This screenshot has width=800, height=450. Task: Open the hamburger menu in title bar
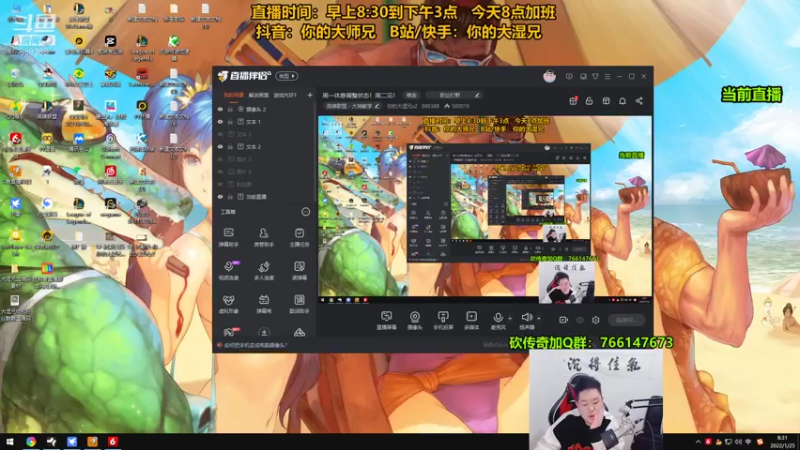(x=607, y=76)
